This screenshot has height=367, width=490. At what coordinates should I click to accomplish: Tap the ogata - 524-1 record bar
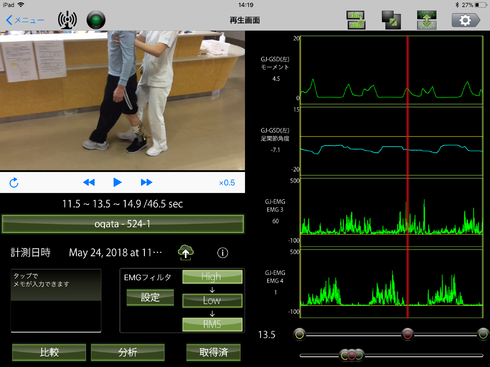(x=123, y=224)
